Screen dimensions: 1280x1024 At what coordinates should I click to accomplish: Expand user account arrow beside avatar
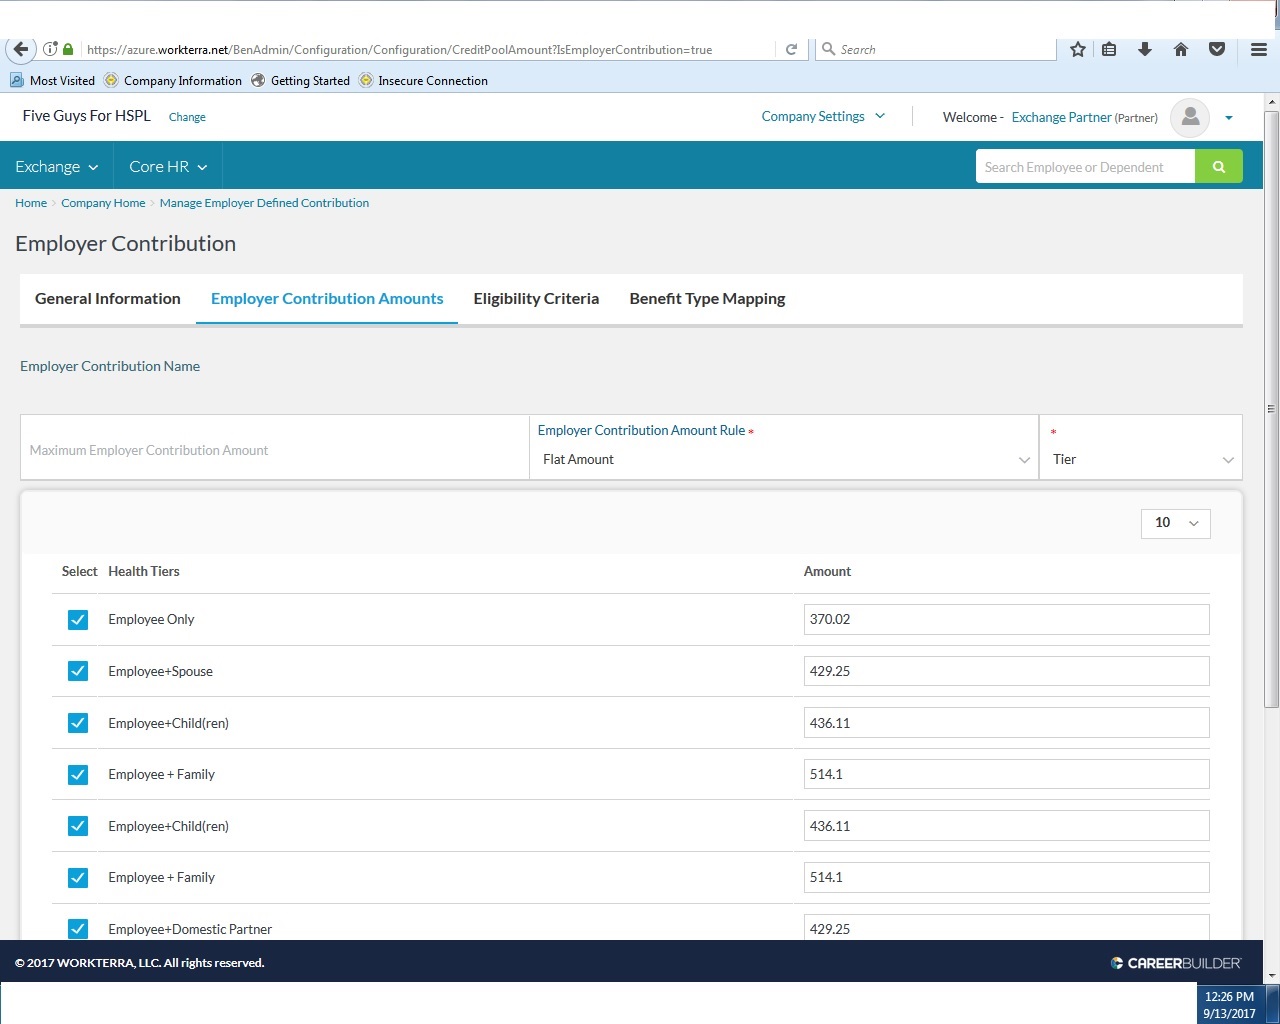(1229, 118)
